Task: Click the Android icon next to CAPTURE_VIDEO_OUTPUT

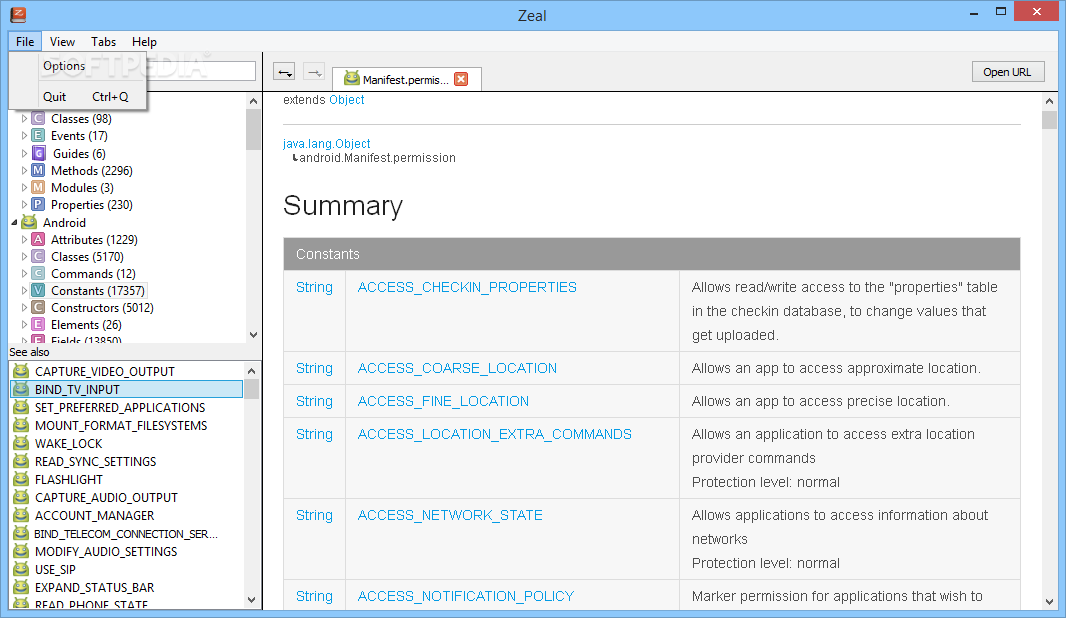Action: click(22, 371)
